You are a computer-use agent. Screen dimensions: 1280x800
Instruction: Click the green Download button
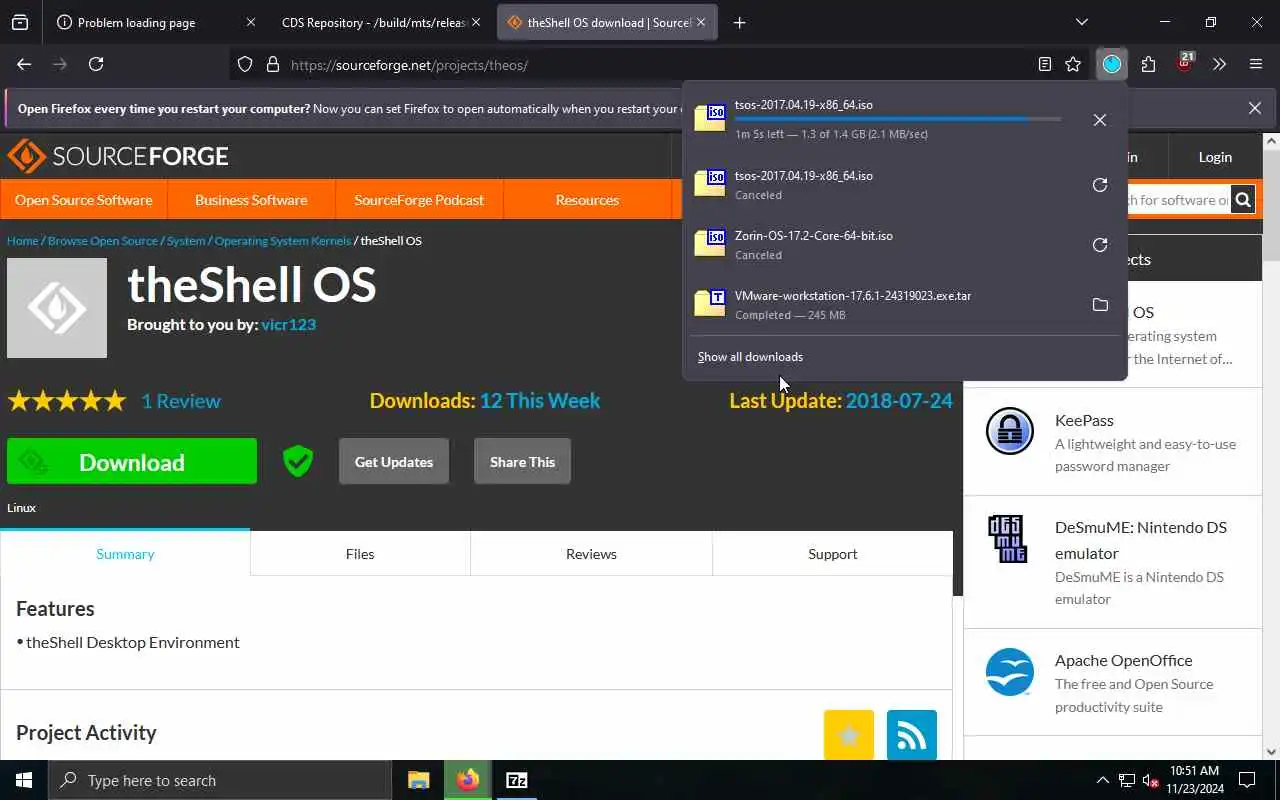[132, 462]
